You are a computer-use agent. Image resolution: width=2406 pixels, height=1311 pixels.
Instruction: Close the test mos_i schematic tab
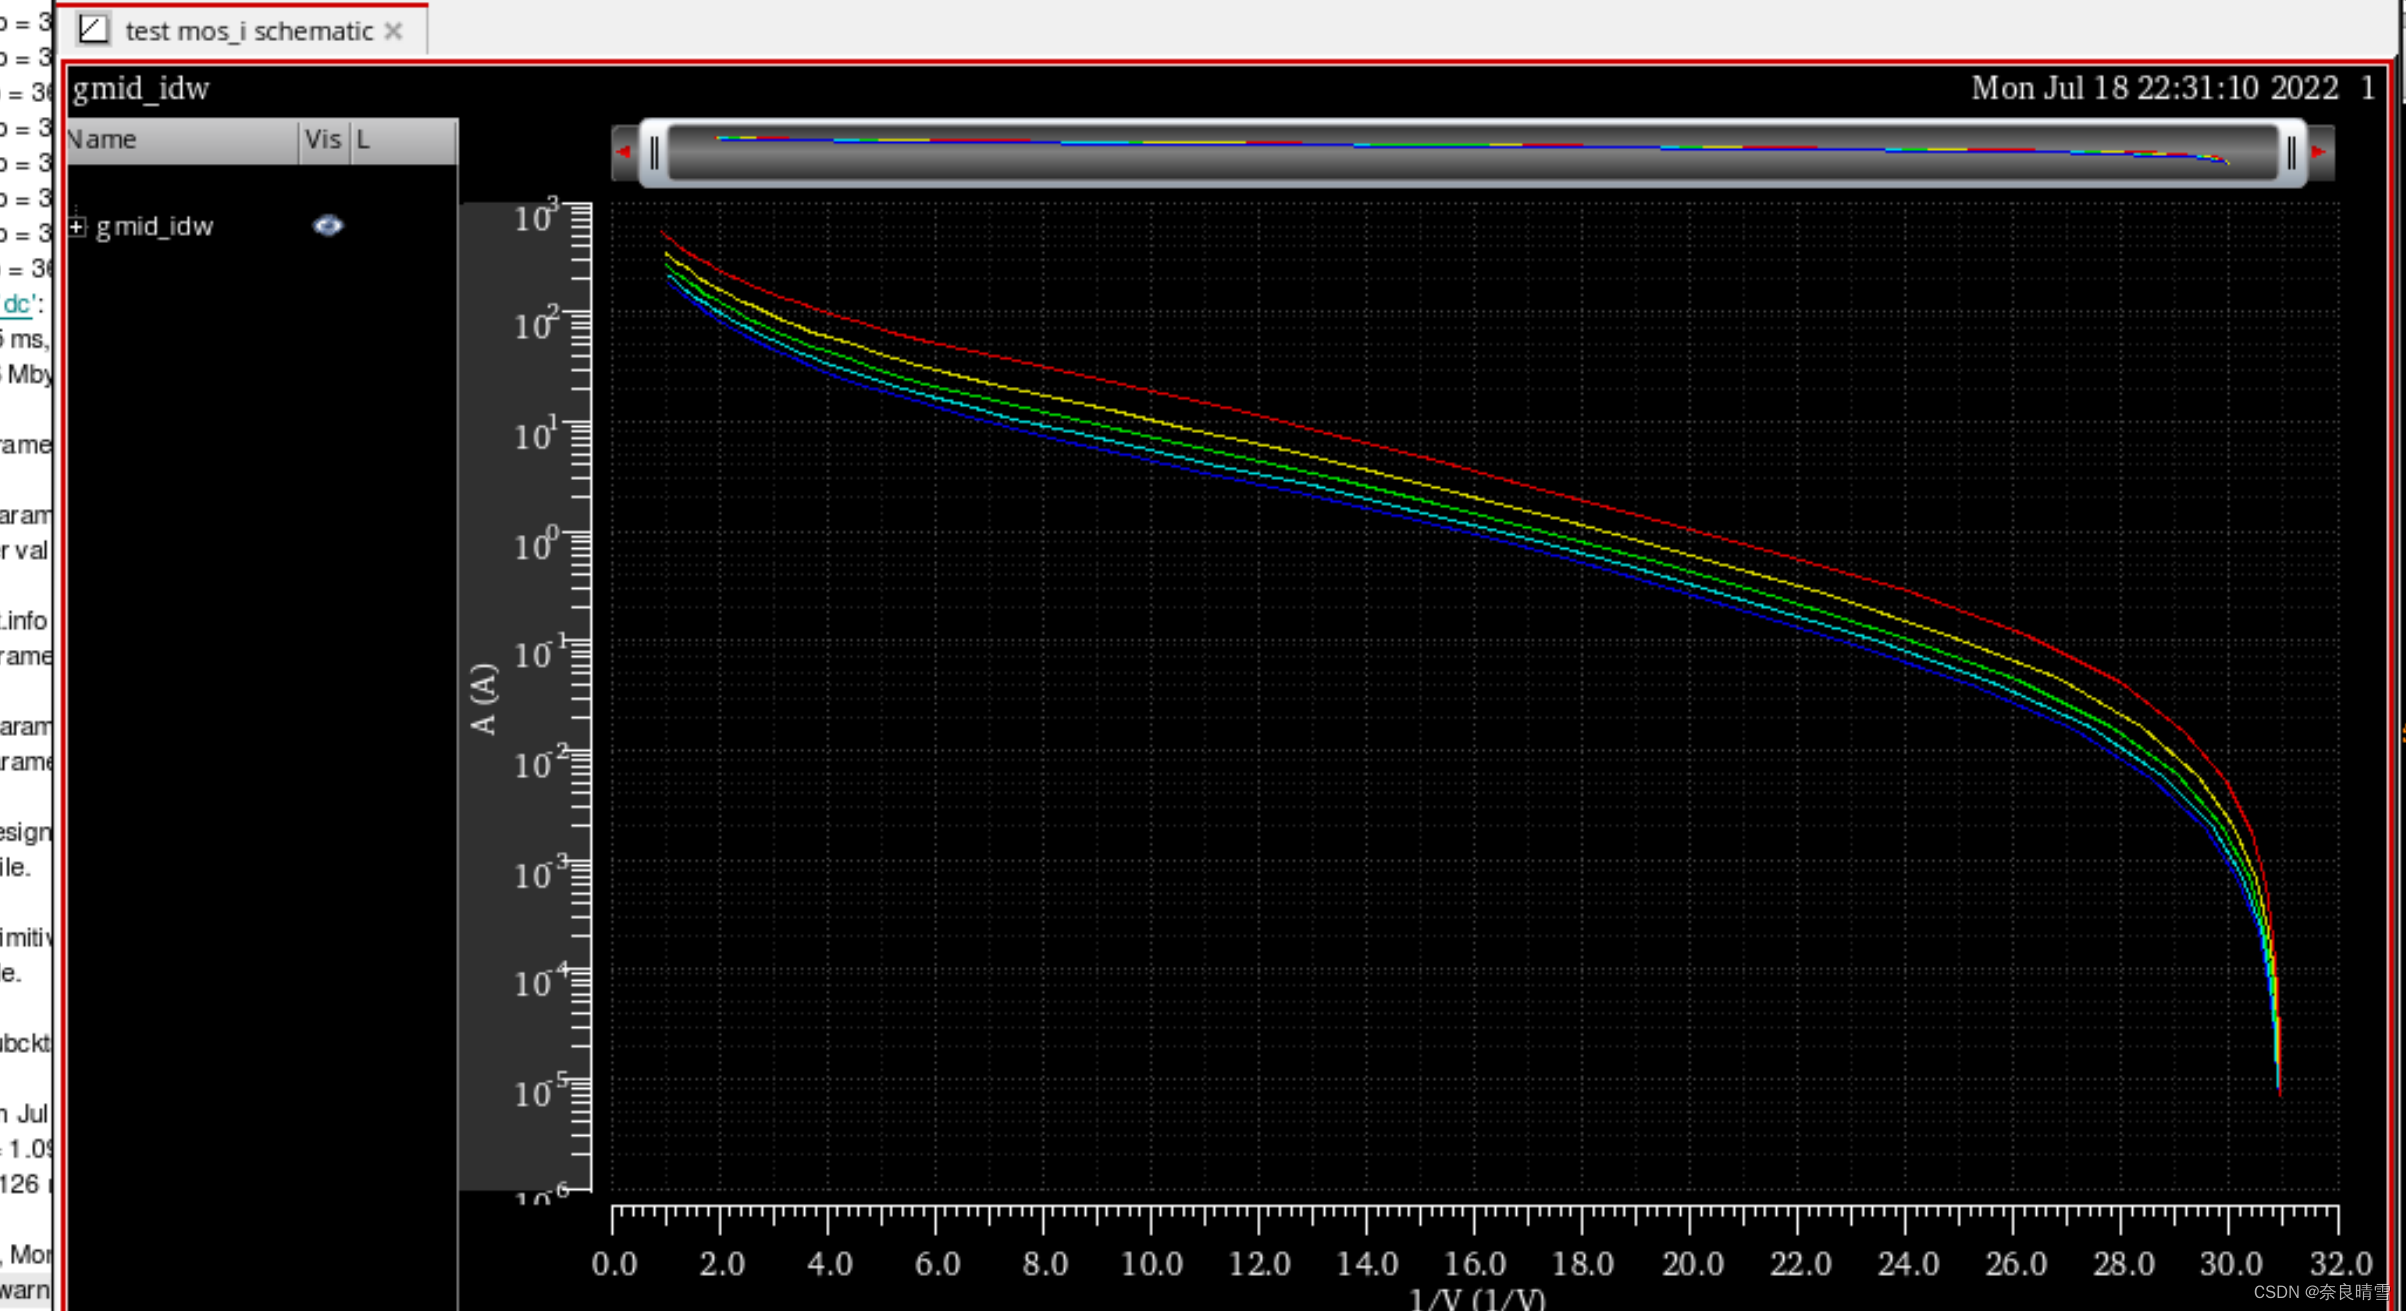[394, 31]
